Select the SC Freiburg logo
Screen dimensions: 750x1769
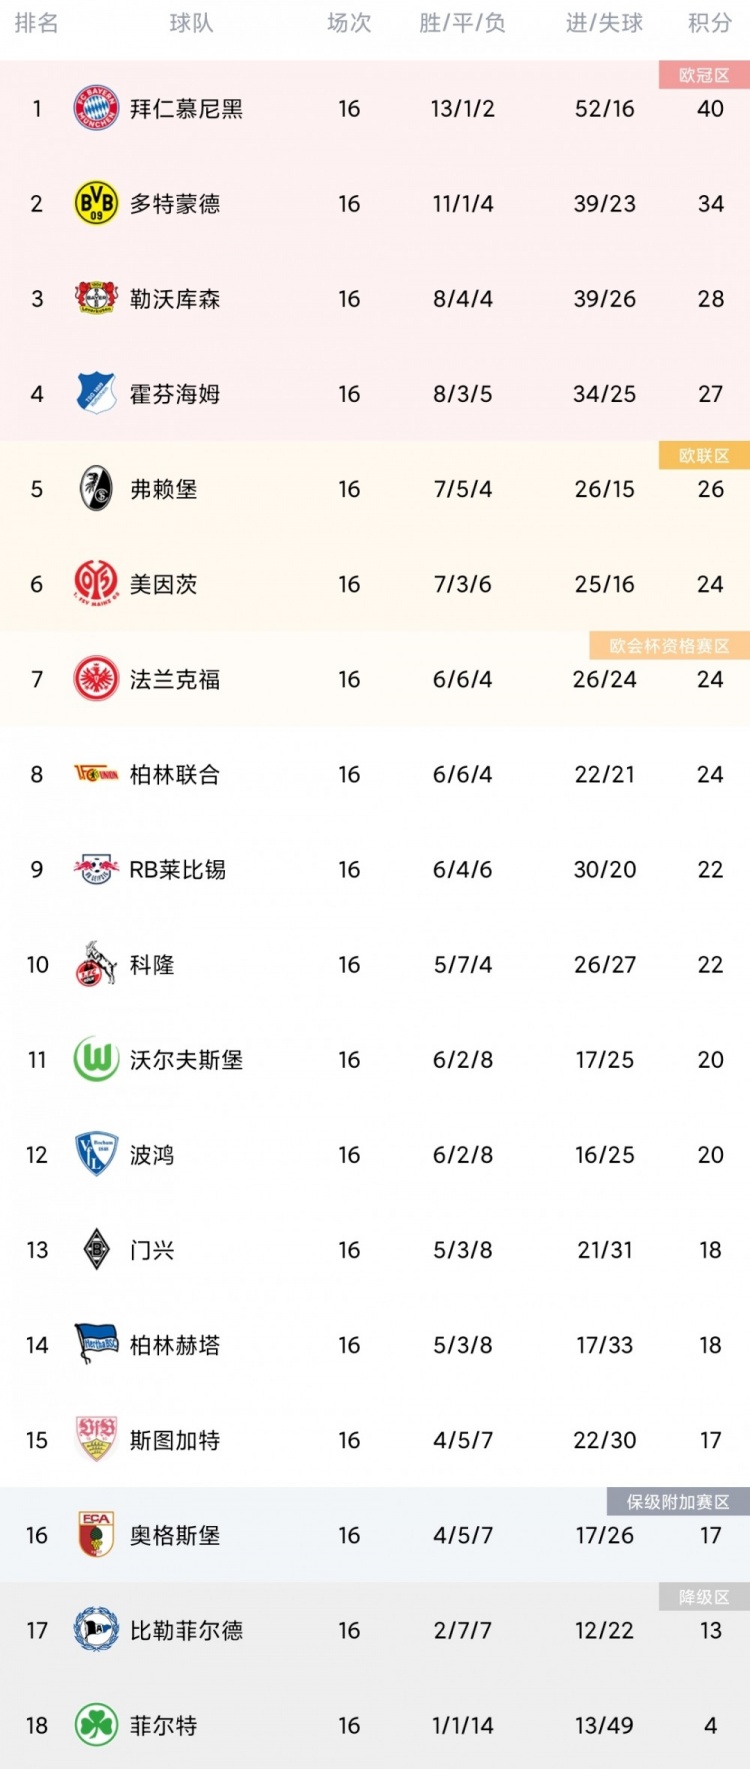point(96,489)
